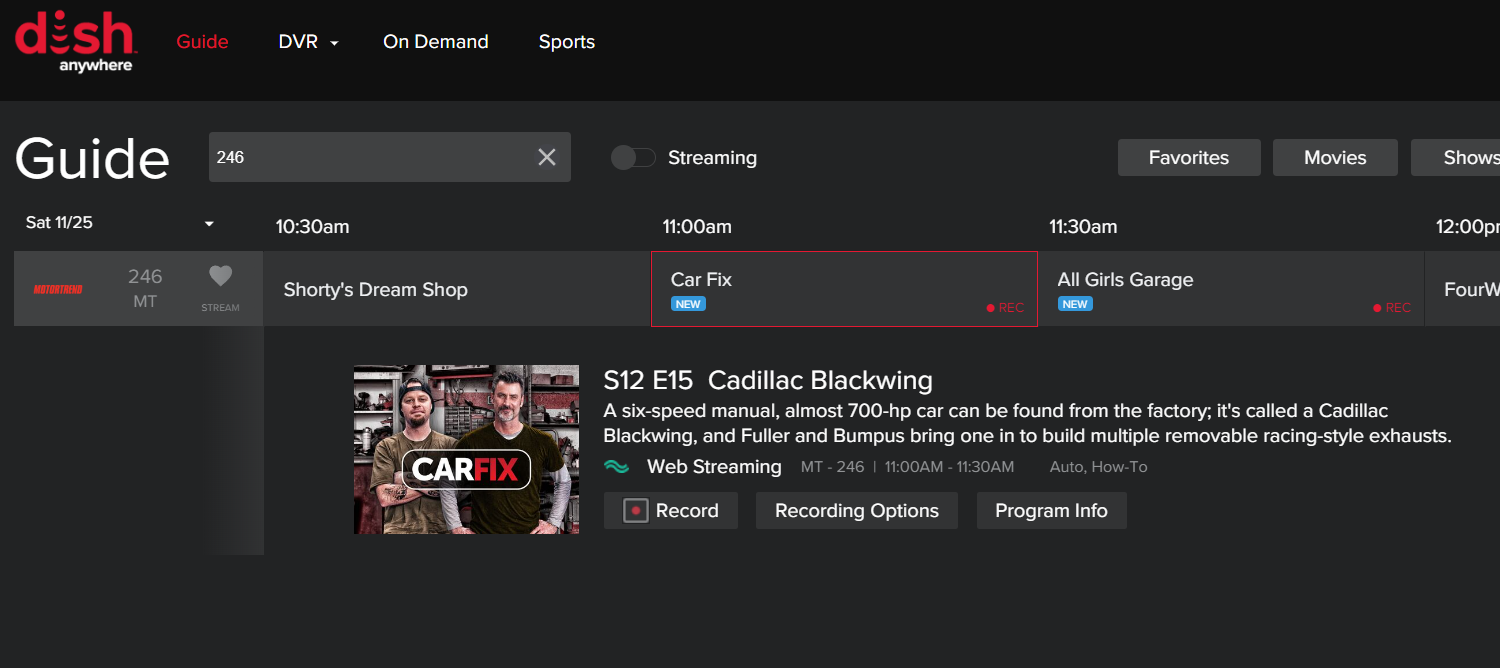Image resolution: width=1500 pixels, height=668 pixels.
Task: Clear the 246 search field with X
Action: (x=547, y=157)
